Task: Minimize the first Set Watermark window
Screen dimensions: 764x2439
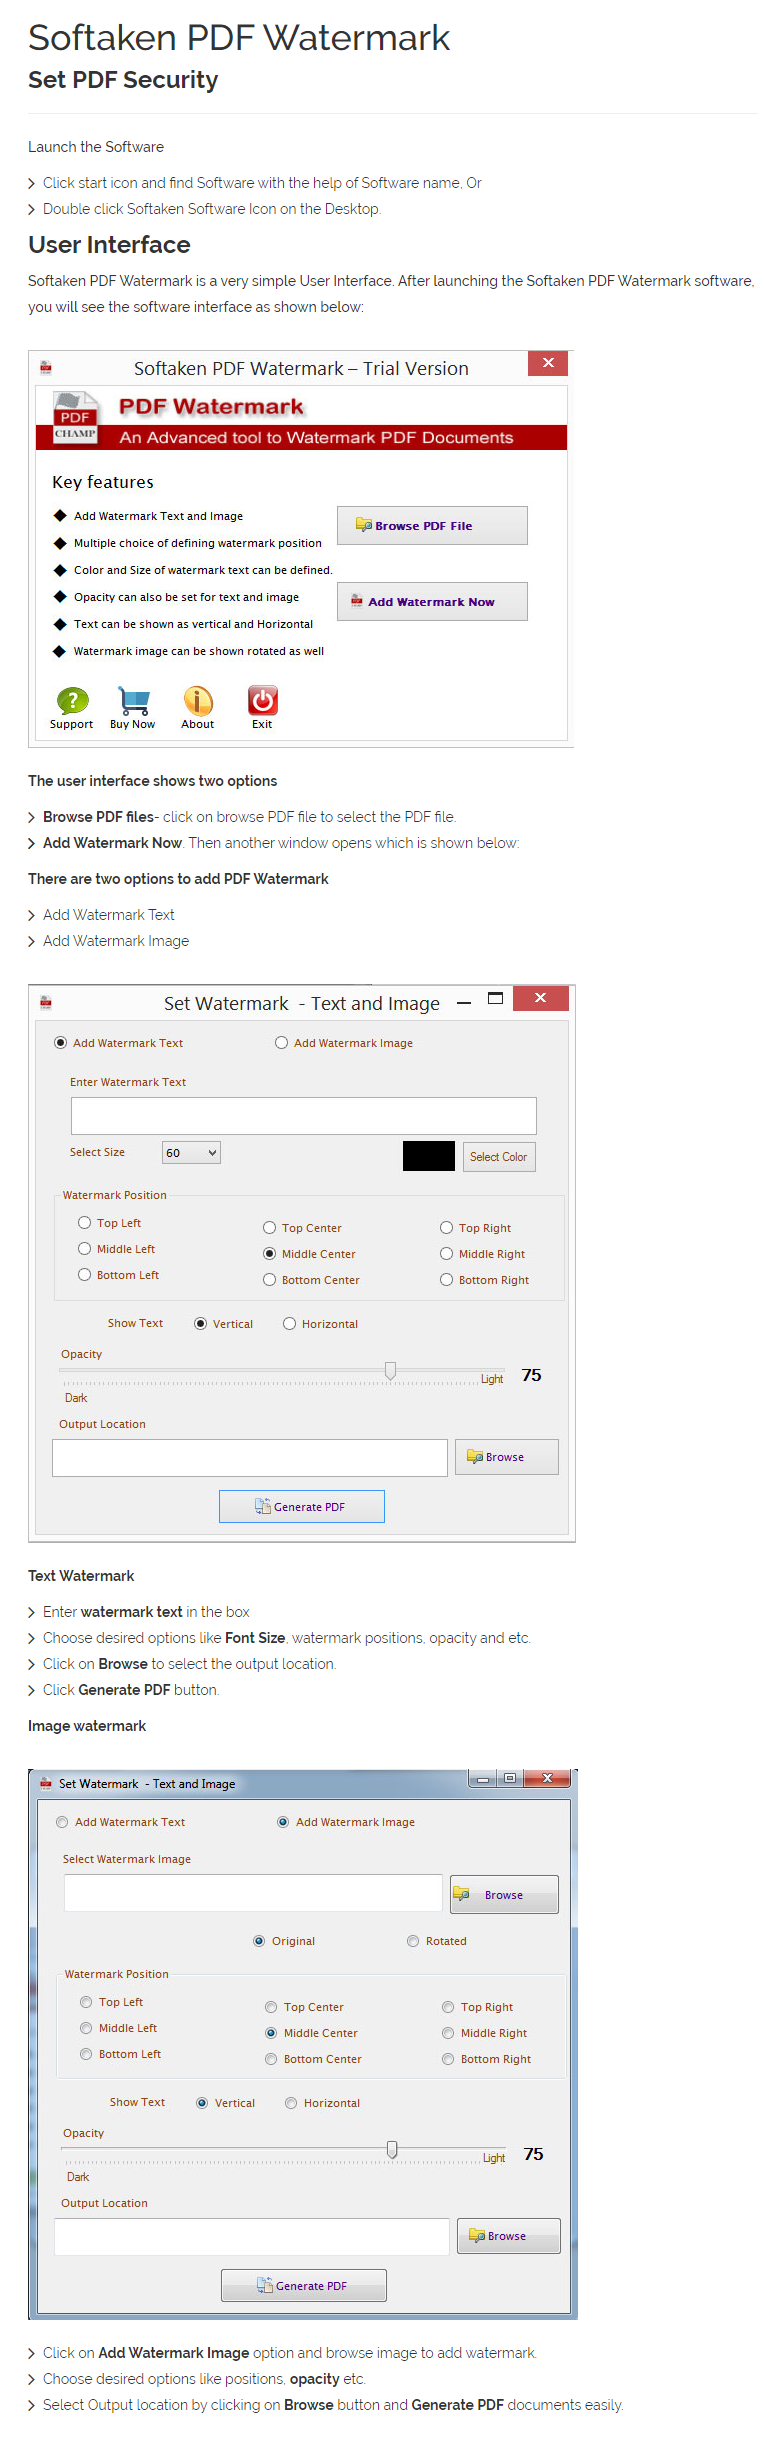Action: coord(464,1003)
